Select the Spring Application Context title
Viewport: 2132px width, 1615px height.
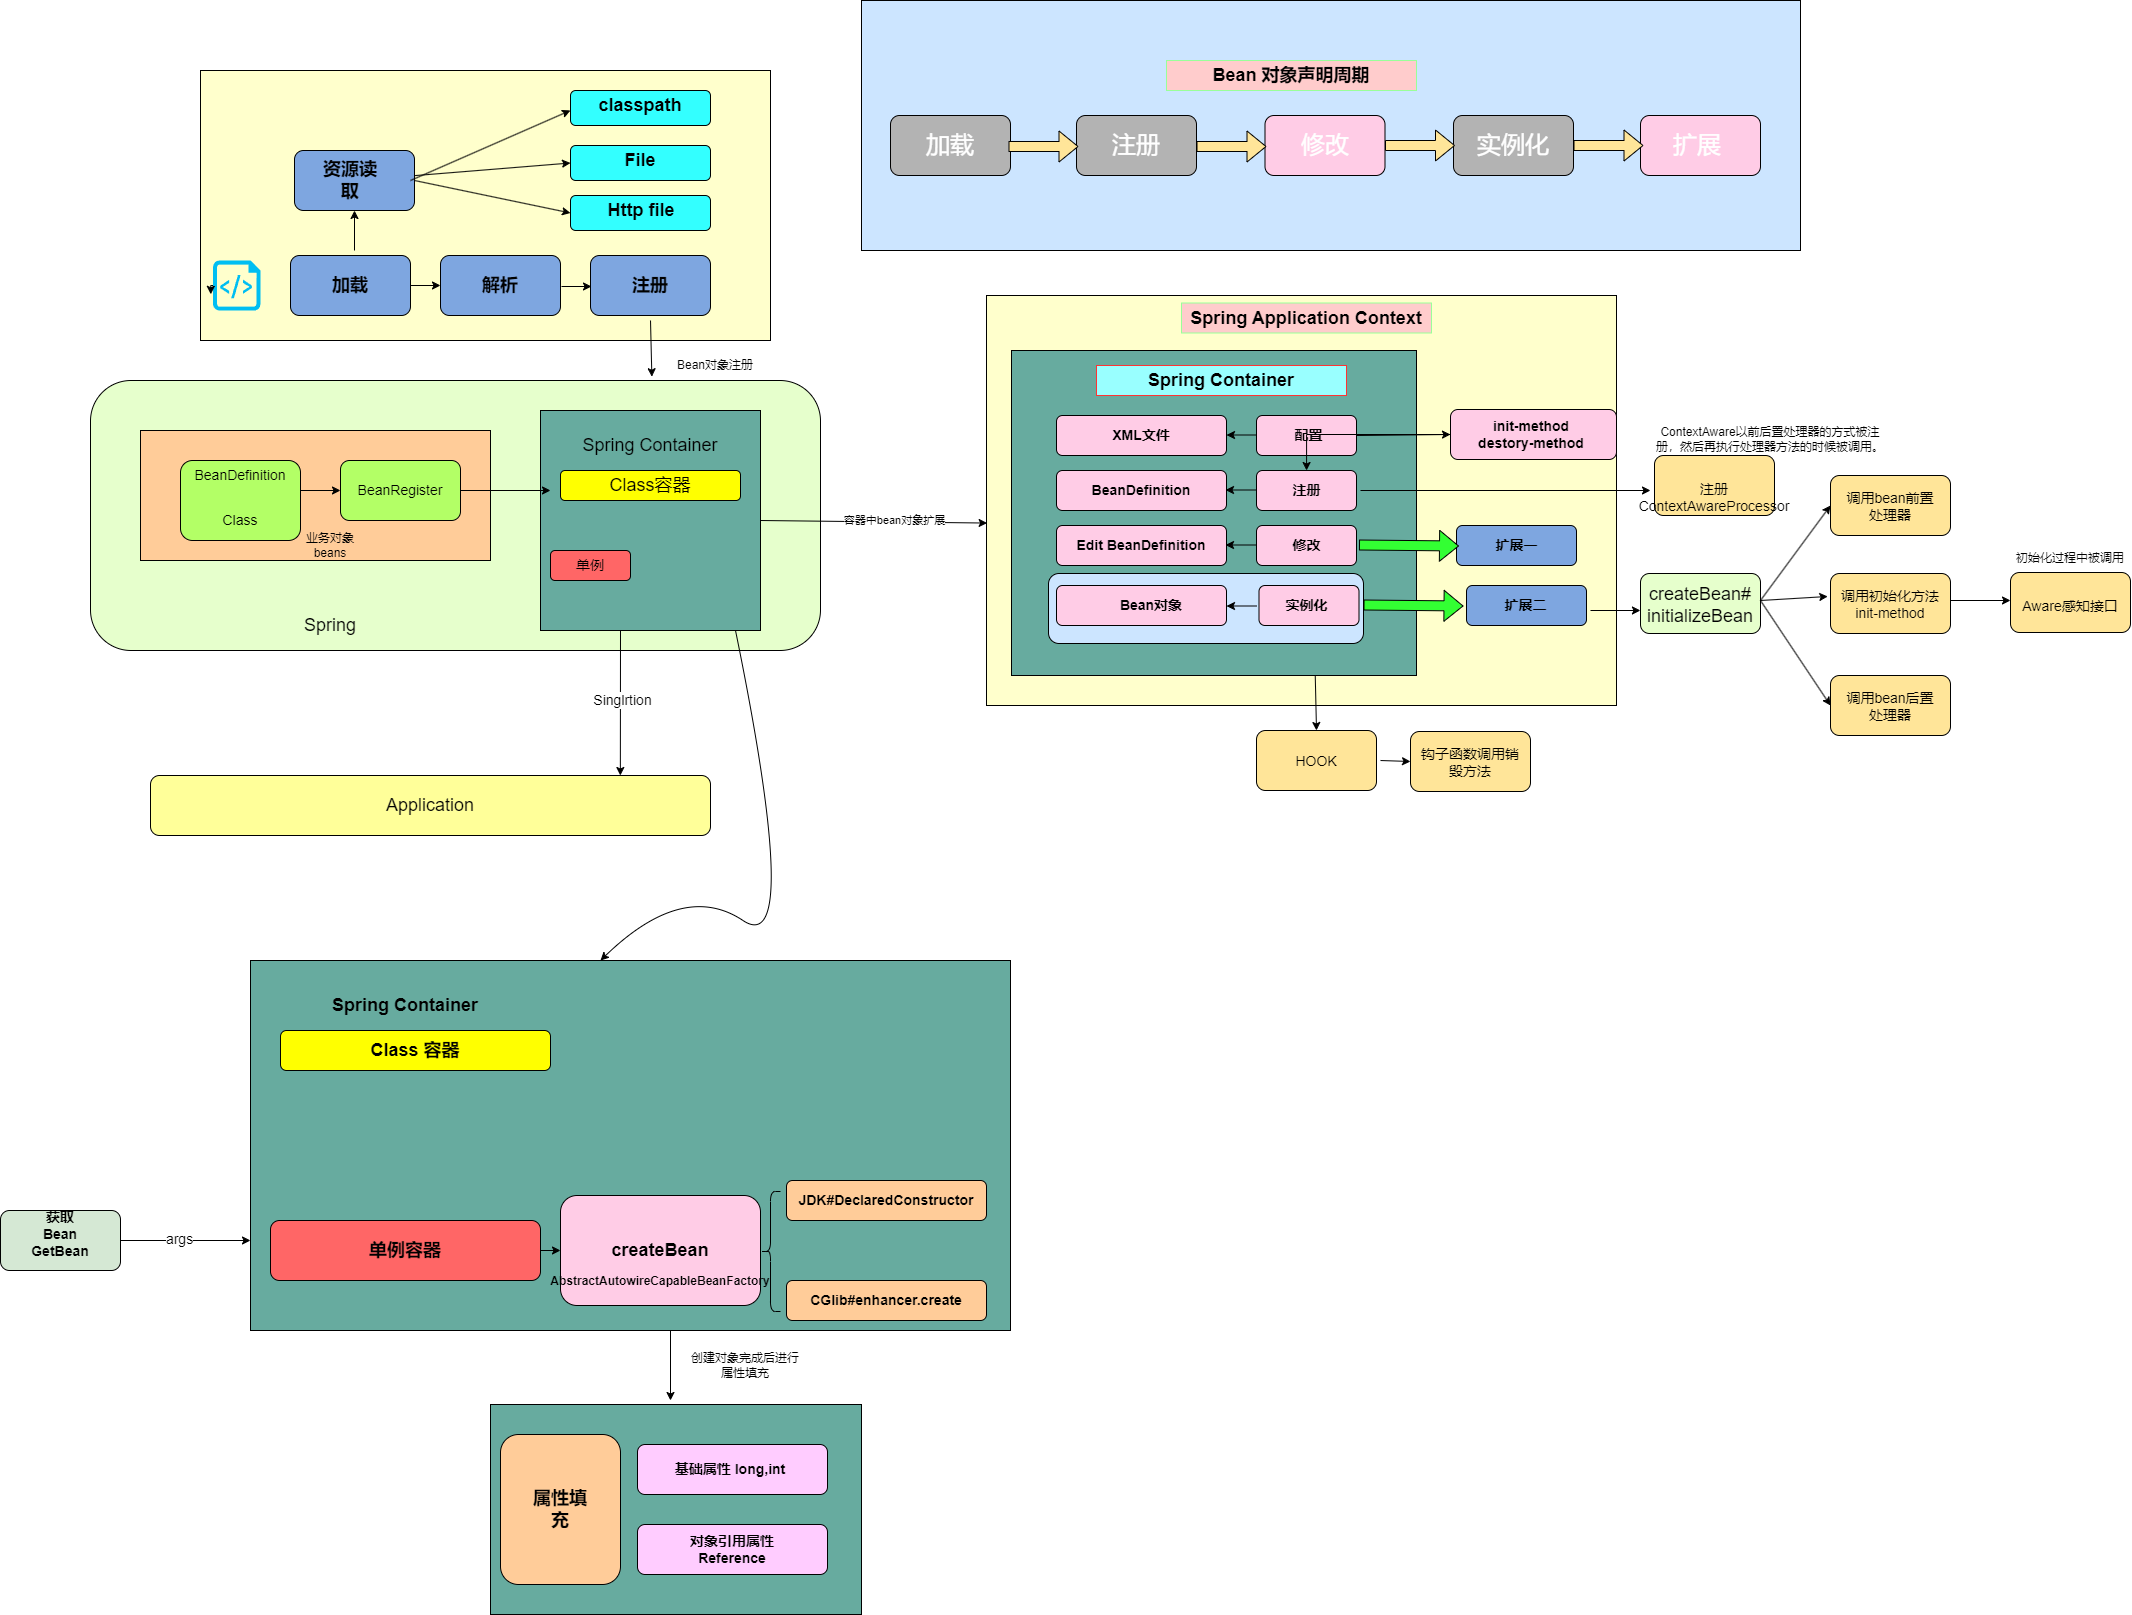[1306, 318]
